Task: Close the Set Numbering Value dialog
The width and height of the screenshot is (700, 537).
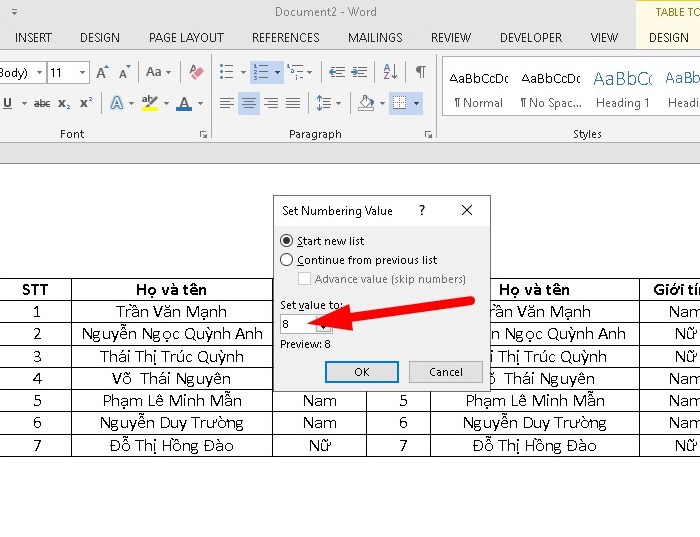Action: (x=467, y=210)
